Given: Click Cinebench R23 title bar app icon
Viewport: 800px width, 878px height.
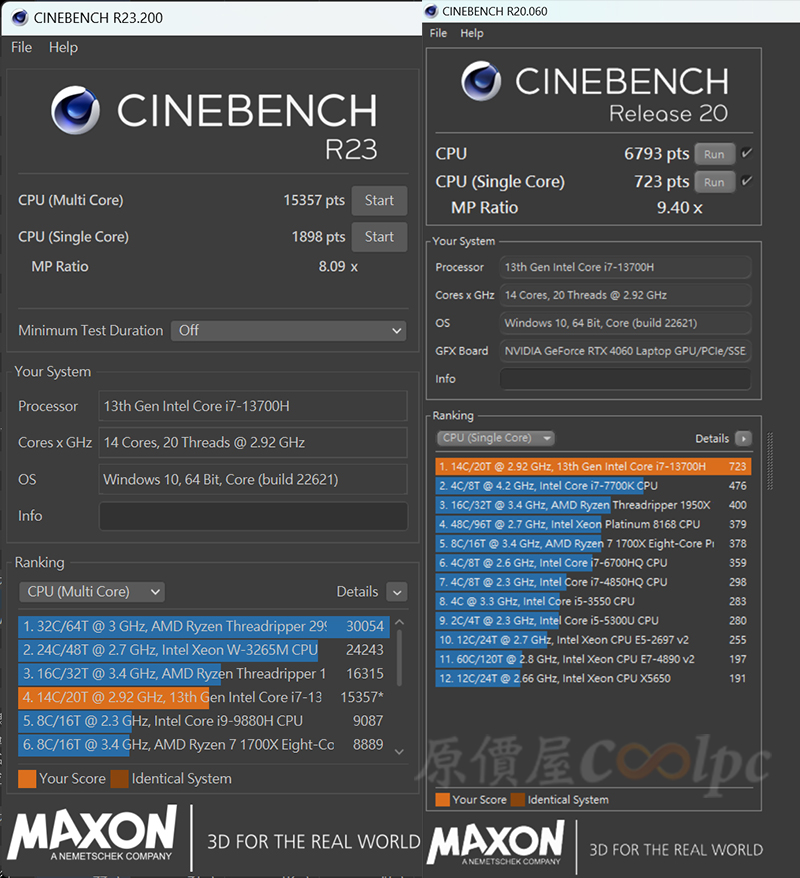Looking at the screenshot, I should tap(20, 18).
